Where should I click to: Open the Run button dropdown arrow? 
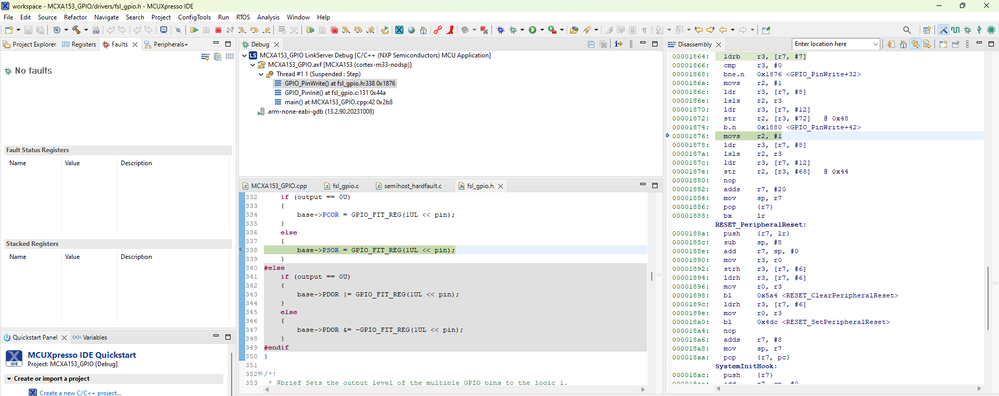tap(542, 30)
